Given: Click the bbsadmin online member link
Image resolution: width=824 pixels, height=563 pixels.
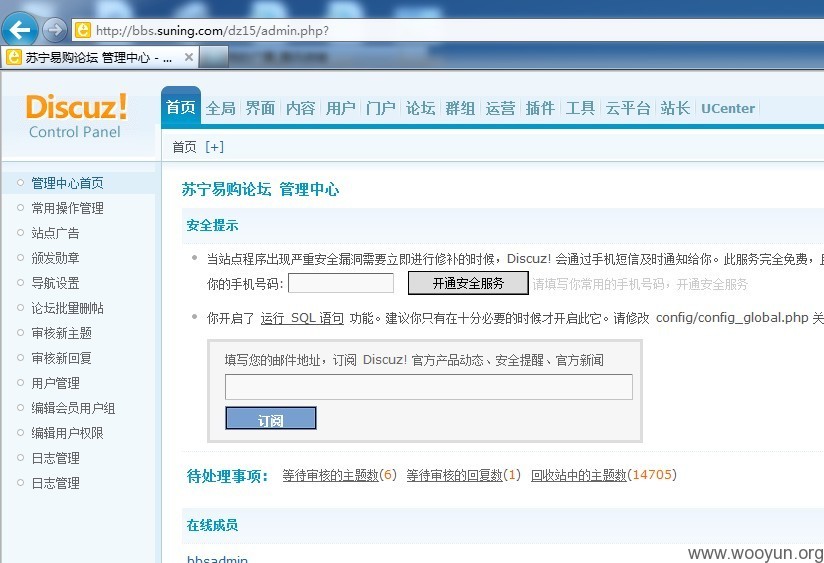Looking at the screenshot, I should point(217,558).
